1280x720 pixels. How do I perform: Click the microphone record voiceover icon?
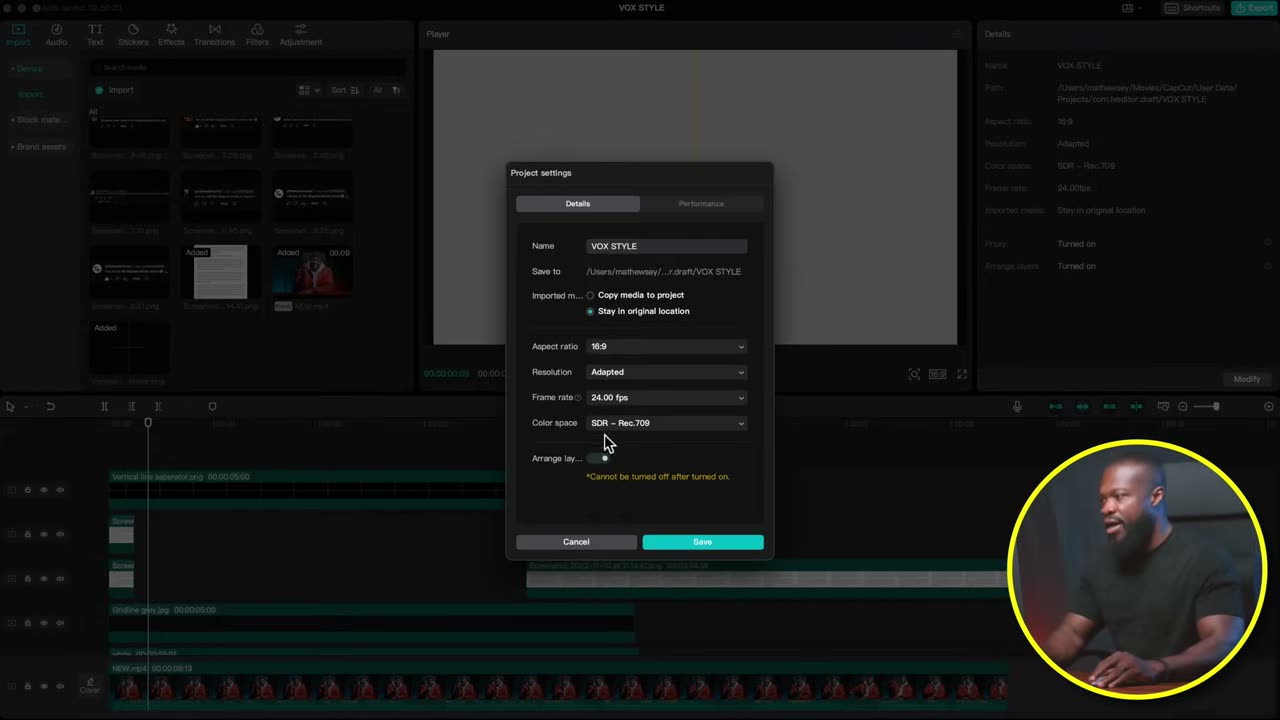[1017, 406]
